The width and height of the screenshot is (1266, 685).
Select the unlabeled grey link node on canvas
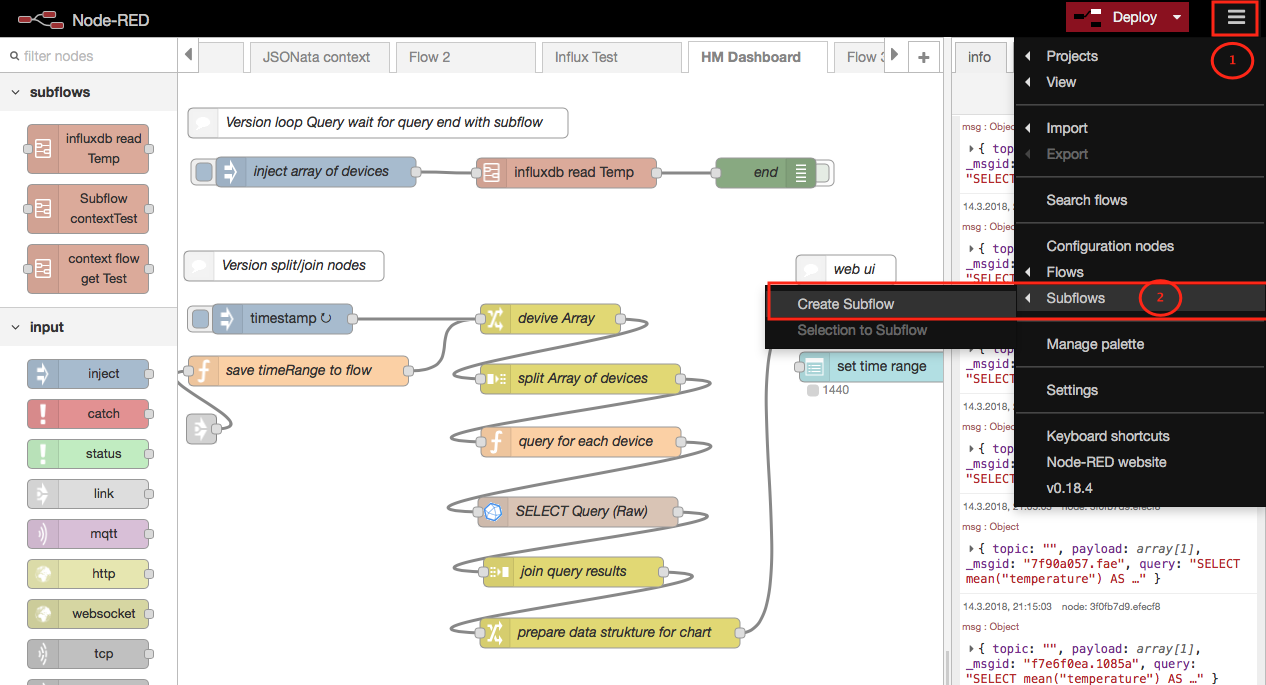tap(201, 429)
